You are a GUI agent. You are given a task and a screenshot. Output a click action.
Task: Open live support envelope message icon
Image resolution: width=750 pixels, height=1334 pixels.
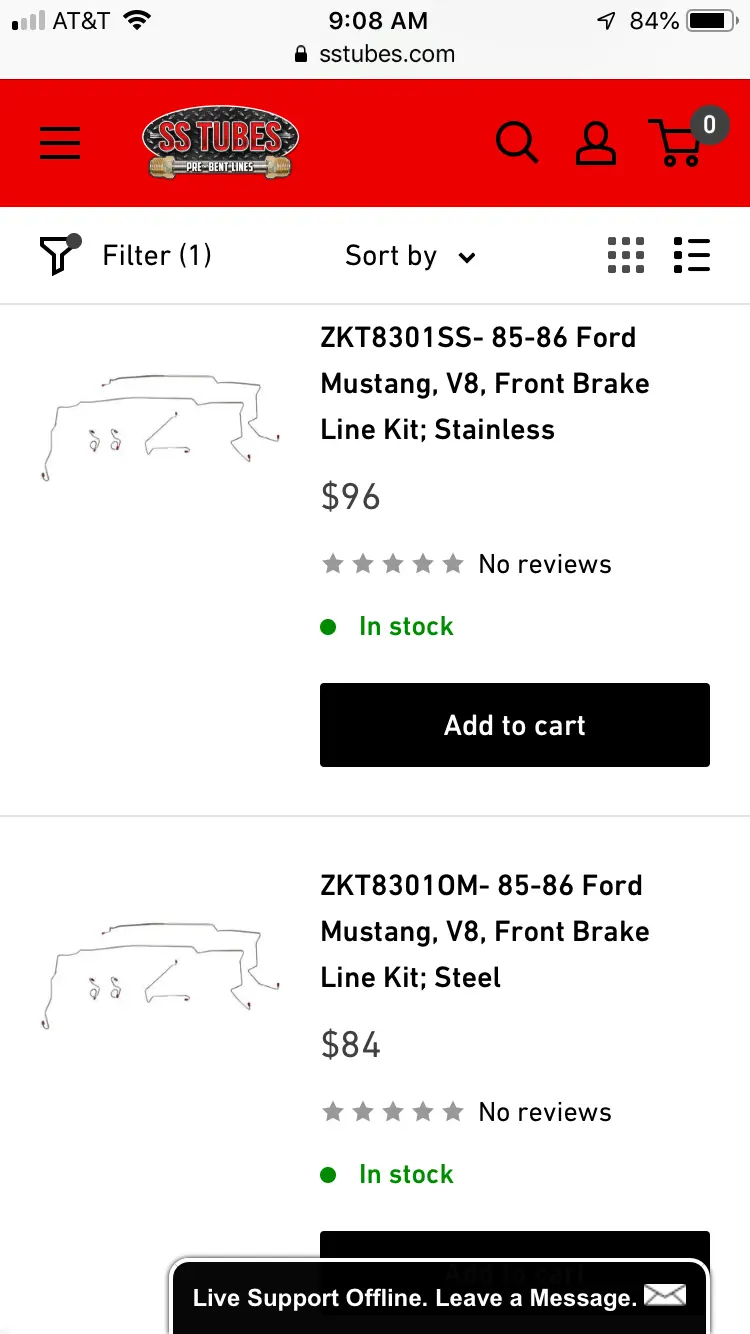(665, 1296)
